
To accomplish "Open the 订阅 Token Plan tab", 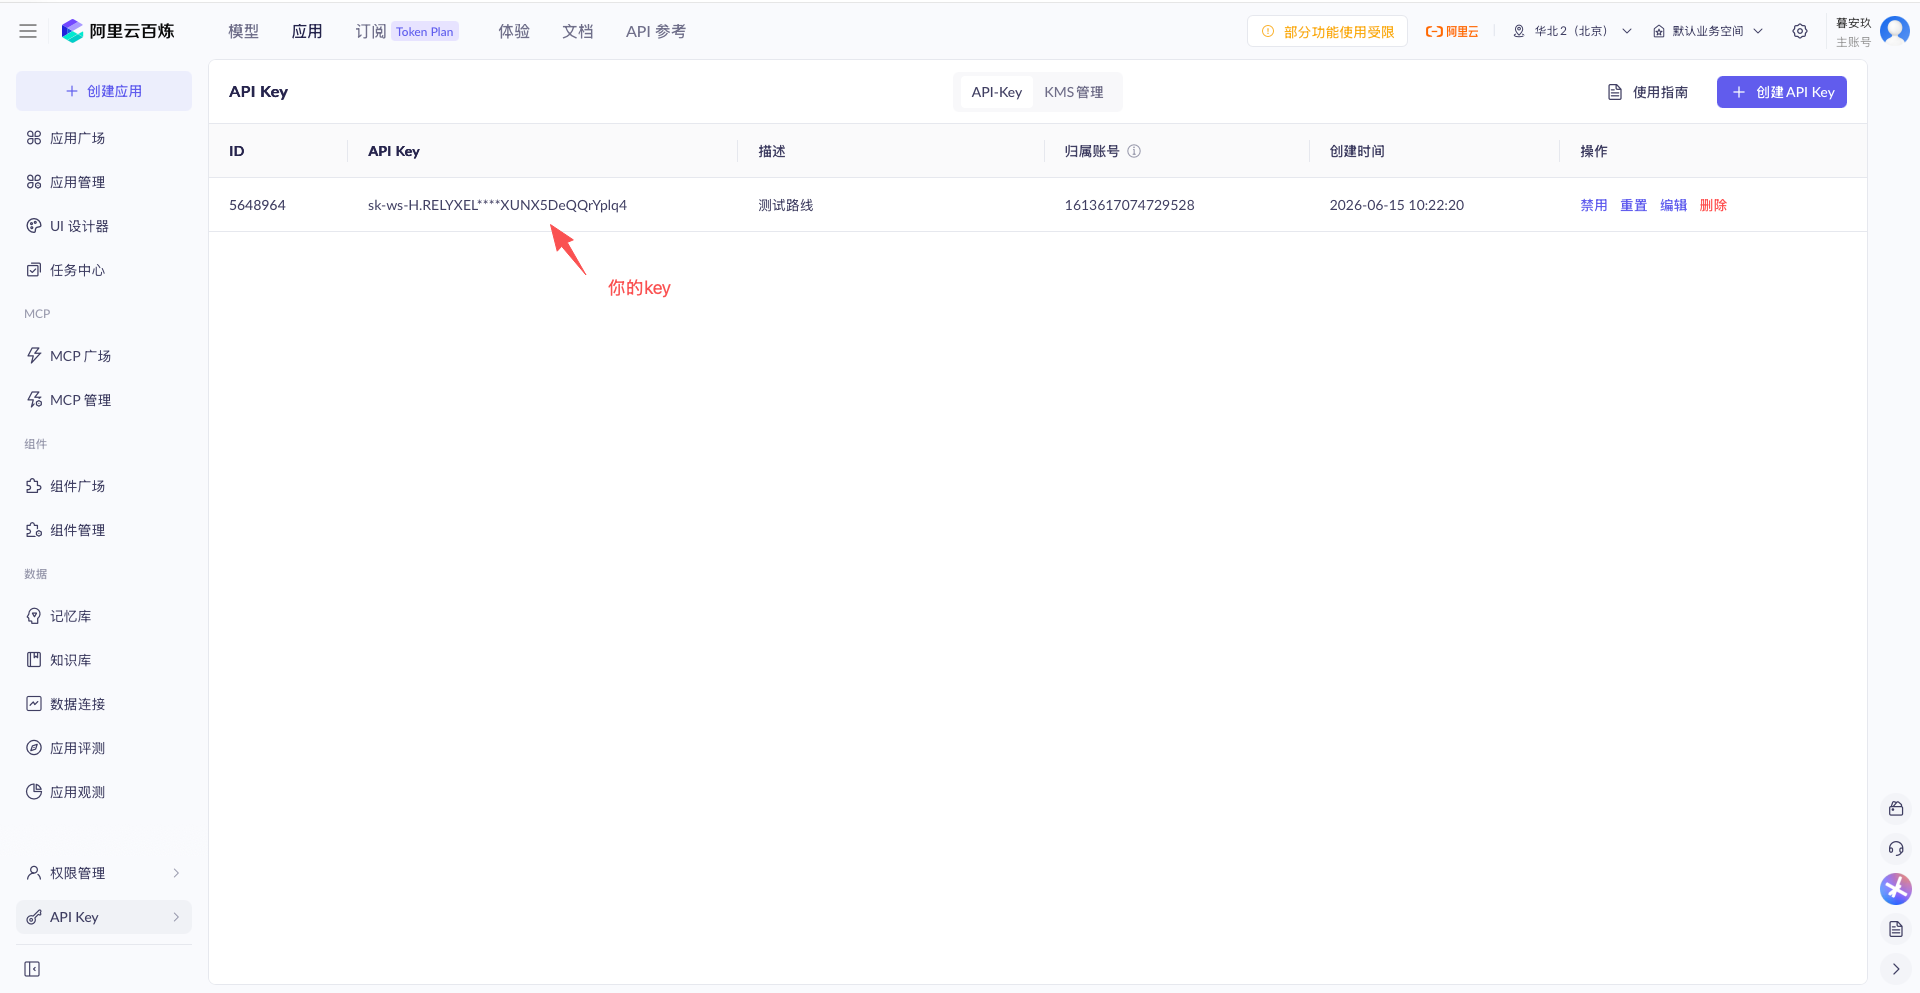I will point(407,31).
